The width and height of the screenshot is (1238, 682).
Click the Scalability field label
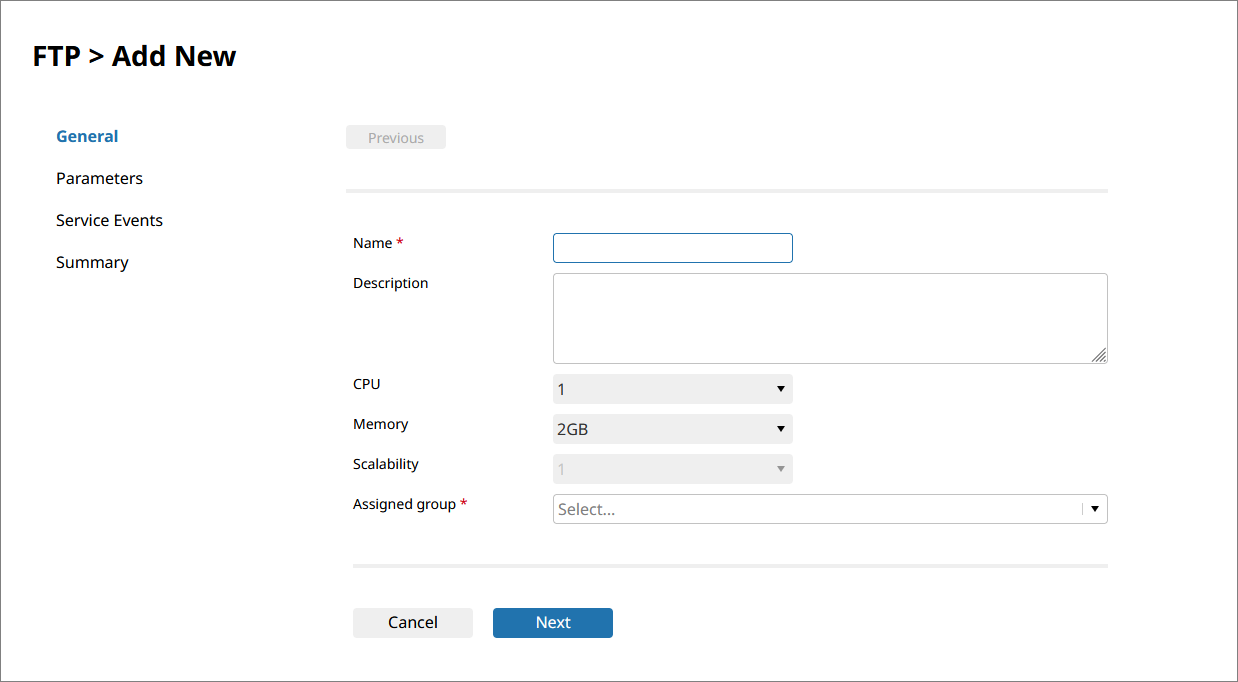(385, 465)
